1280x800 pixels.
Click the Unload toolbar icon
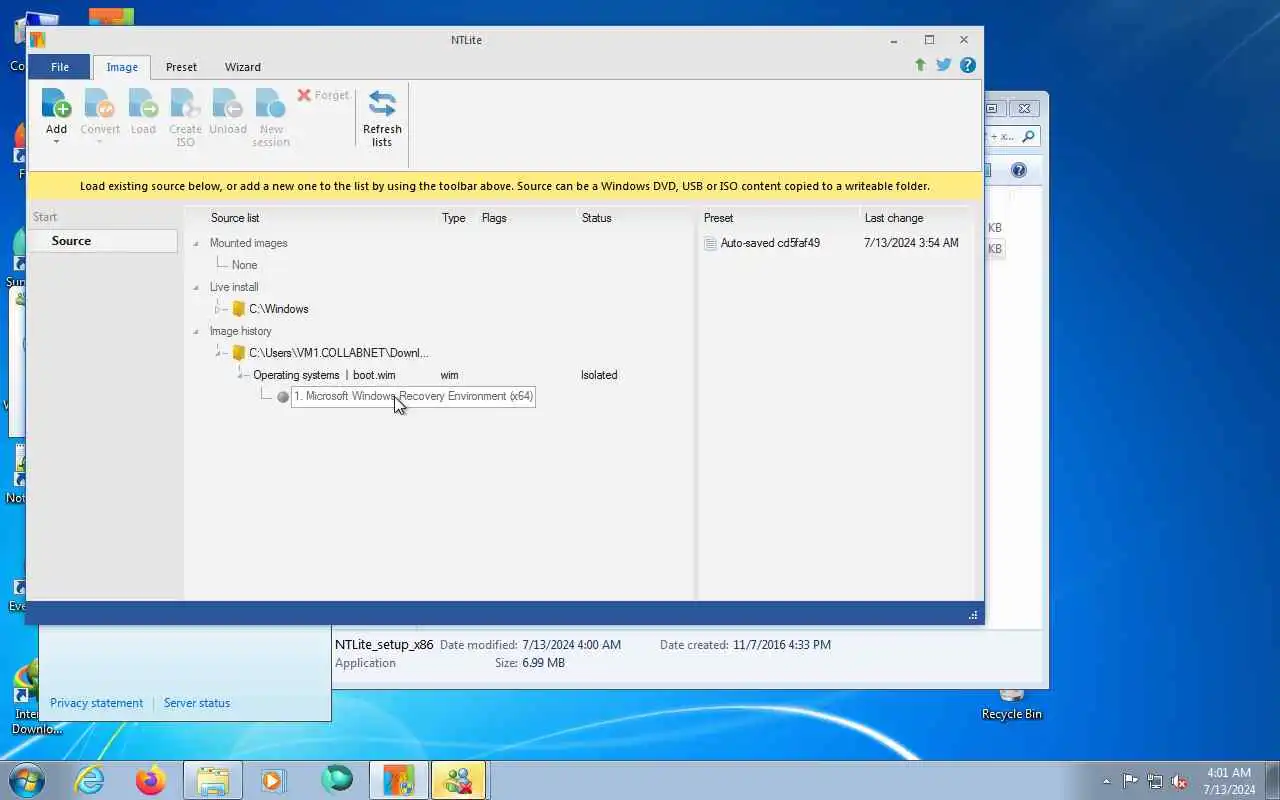pyautogui.click(x=228, y=104)
